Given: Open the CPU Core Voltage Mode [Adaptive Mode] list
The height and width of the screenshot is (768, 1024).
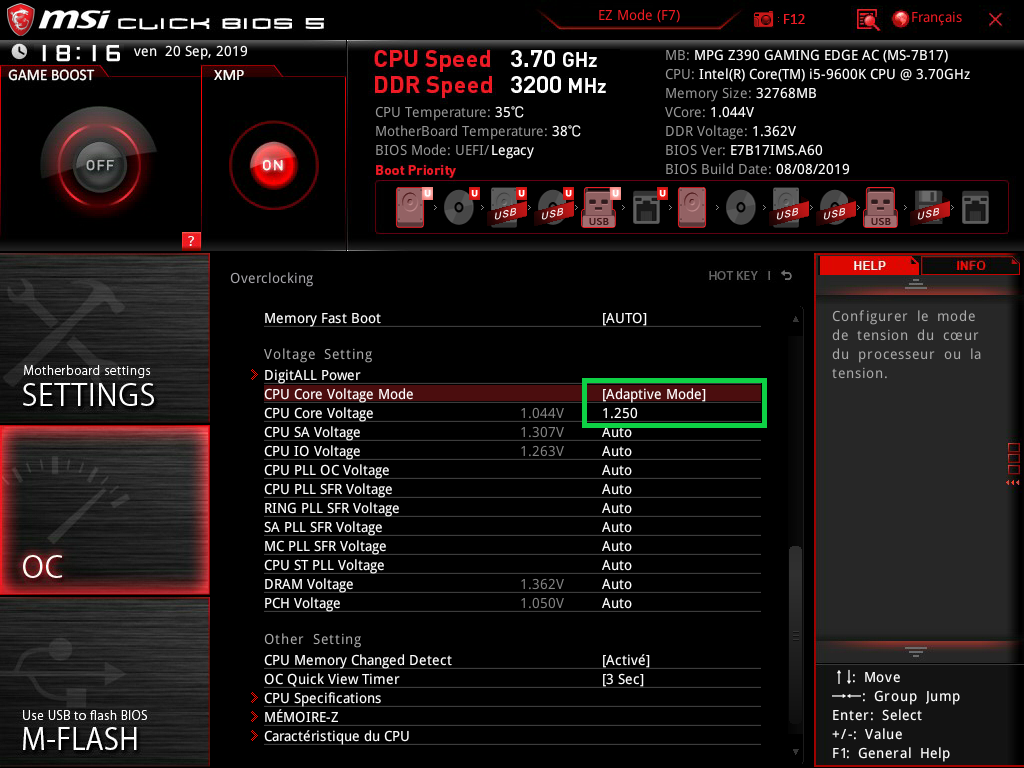Looking at the screenshot, I should [x=654, y=394].
